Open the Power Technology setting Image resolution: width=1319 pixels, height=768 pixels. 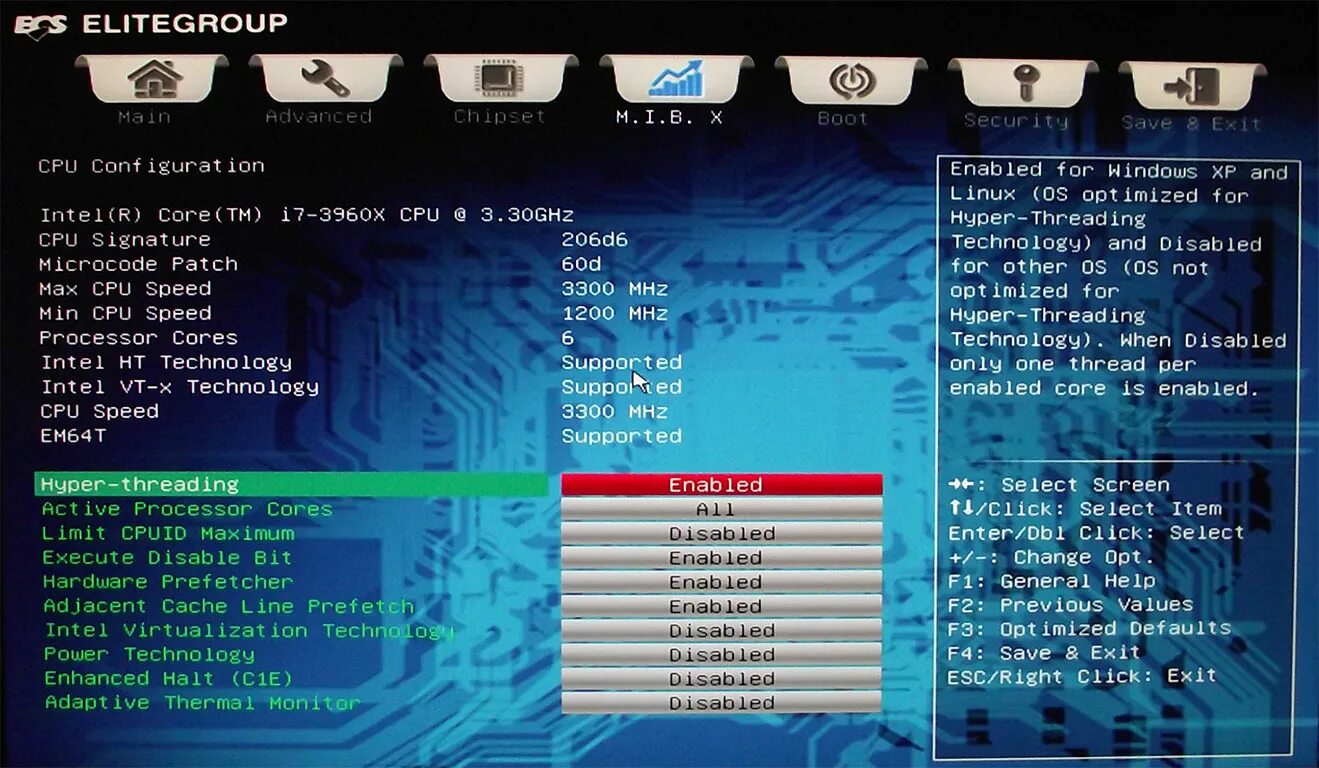722,654
